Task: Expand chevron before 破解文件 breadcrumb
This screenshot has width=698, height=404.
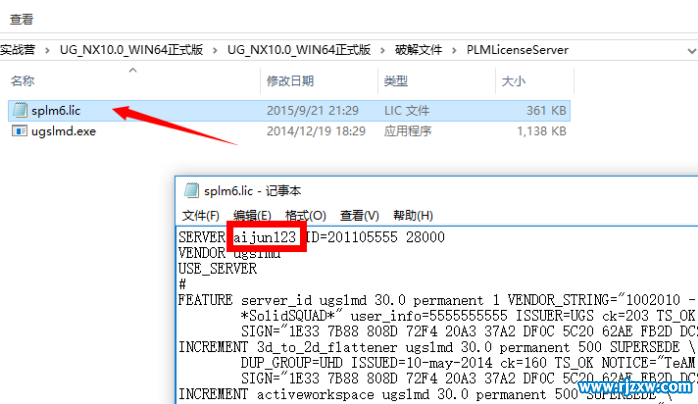Action: (x=382, y=50)
